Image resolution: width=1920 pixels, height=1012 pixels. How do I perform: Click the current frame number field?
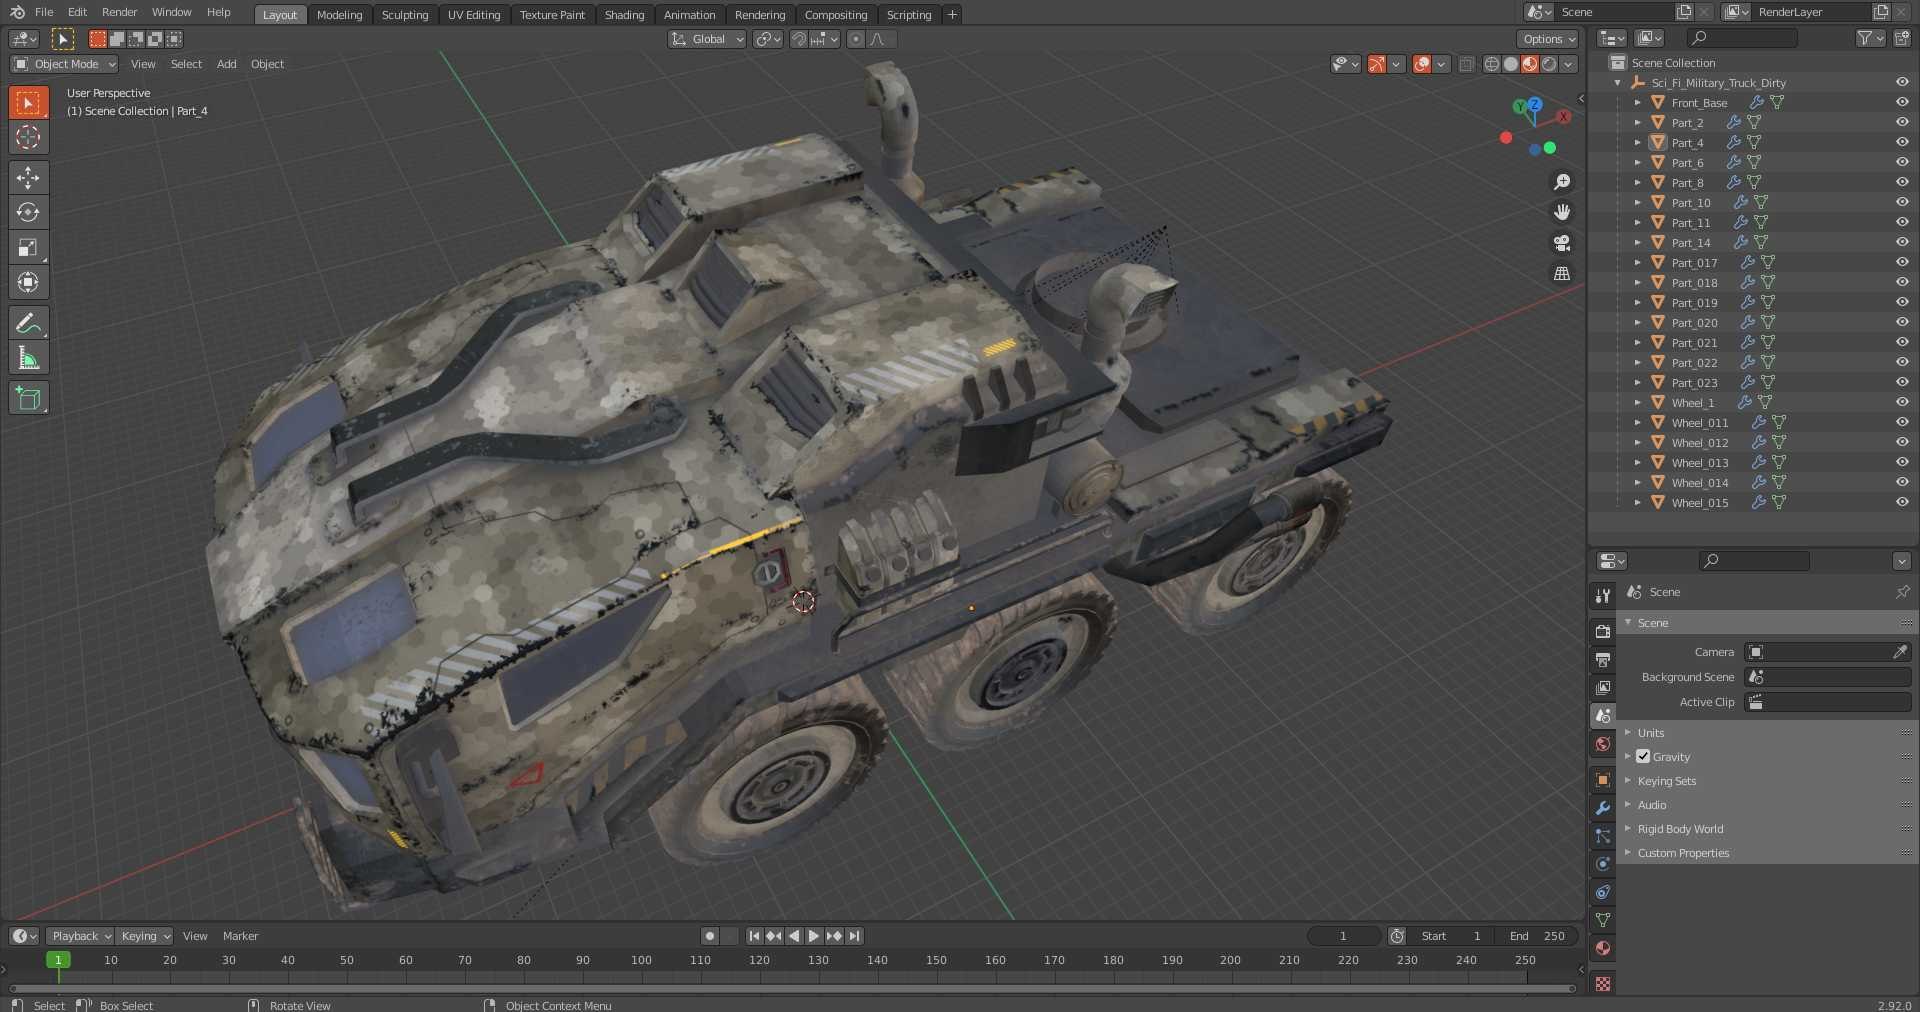click(1343, 936)
